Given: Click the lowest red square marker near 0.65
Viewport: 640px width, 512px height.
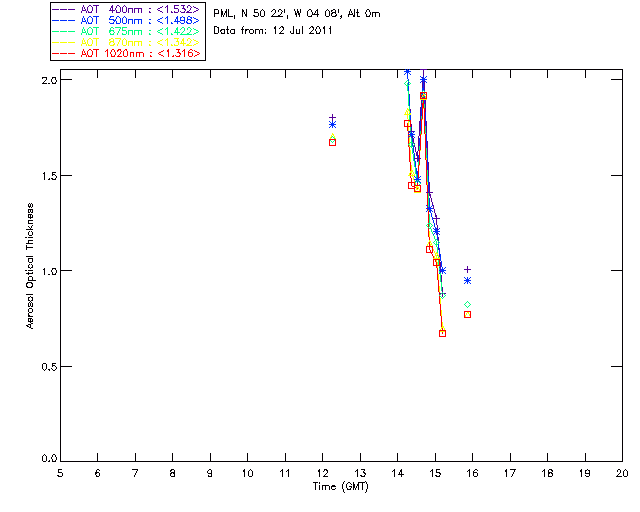Looking at the screenshot, I should pyautogui.click(x=442, y=334).
